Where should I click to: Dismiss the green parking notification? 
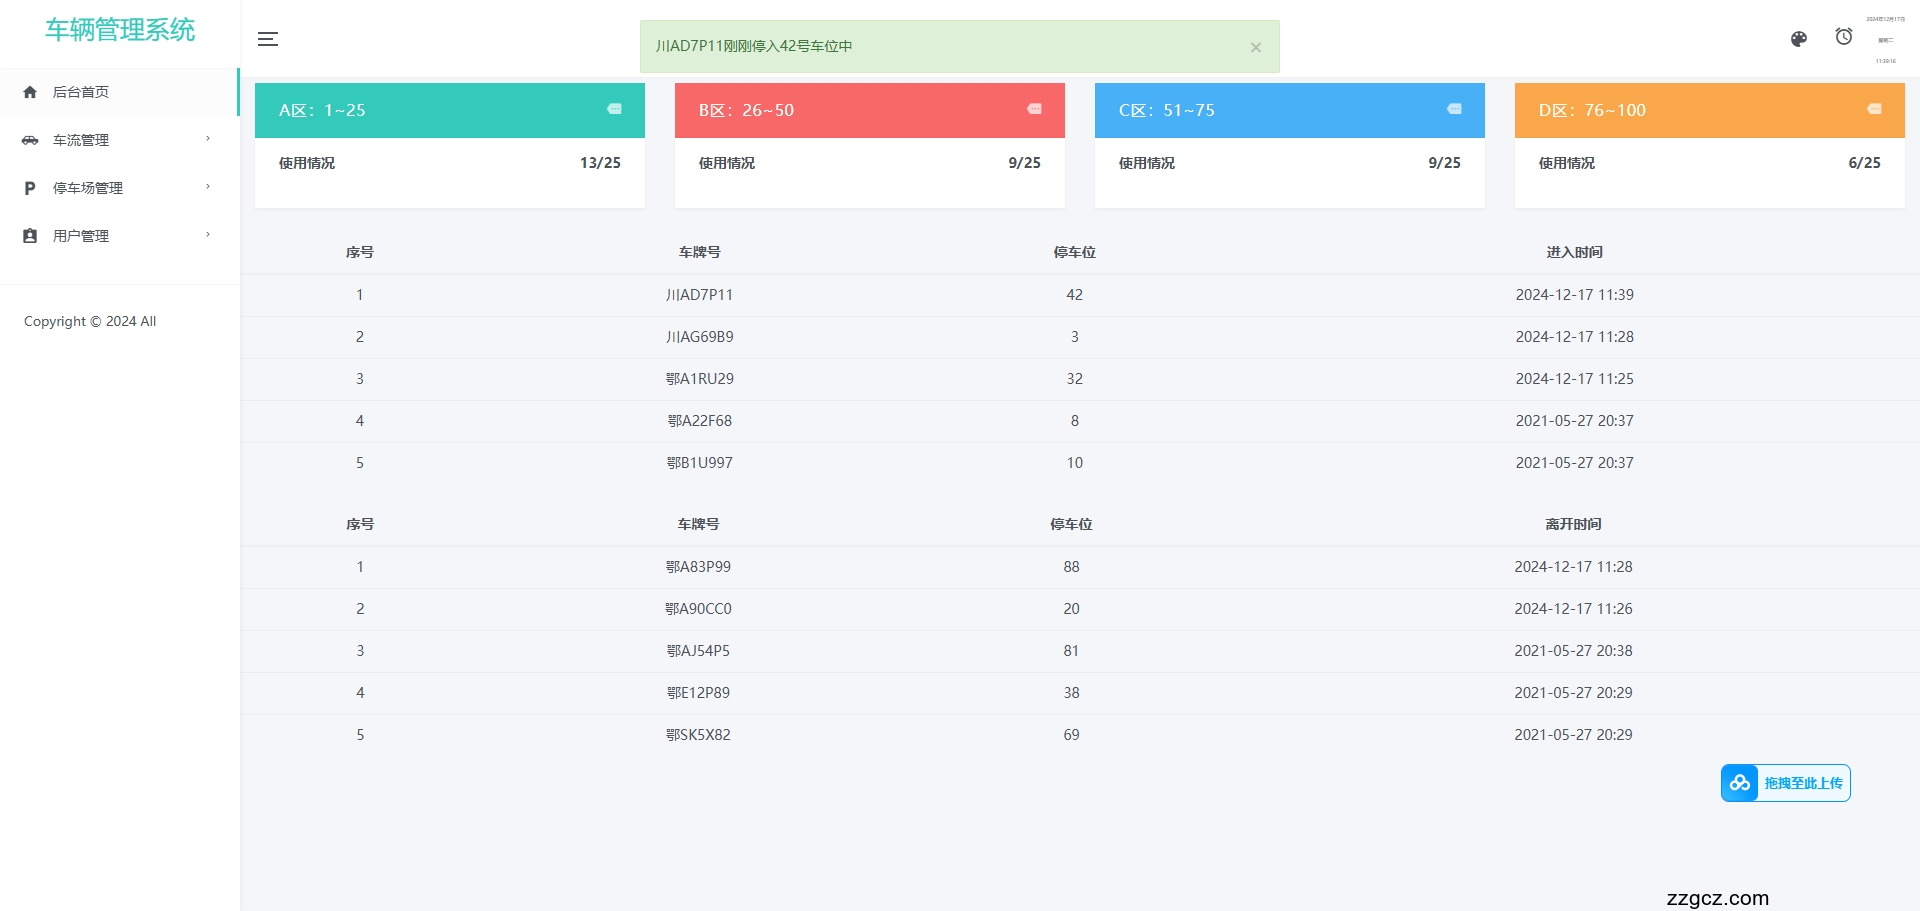click(x=1256, y=47)
